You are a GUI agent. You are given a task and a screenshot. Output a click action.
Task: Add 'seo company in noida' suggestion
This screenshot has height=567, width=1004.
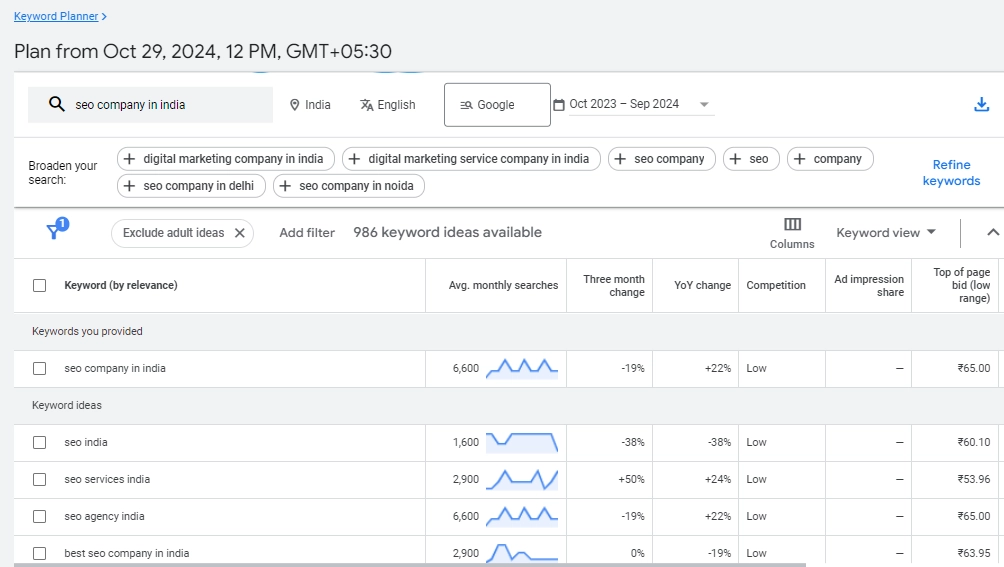click(349, 186)
